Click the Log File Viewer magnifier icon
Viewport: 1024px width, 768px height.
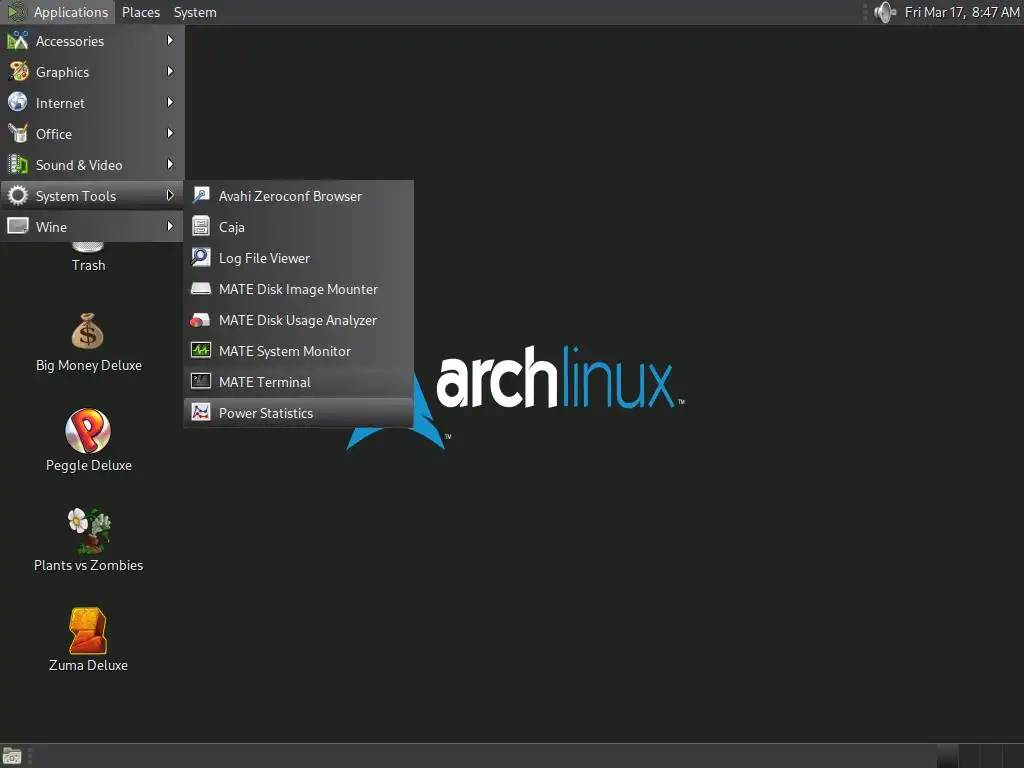pyautogui.click(x=200, y=257)
